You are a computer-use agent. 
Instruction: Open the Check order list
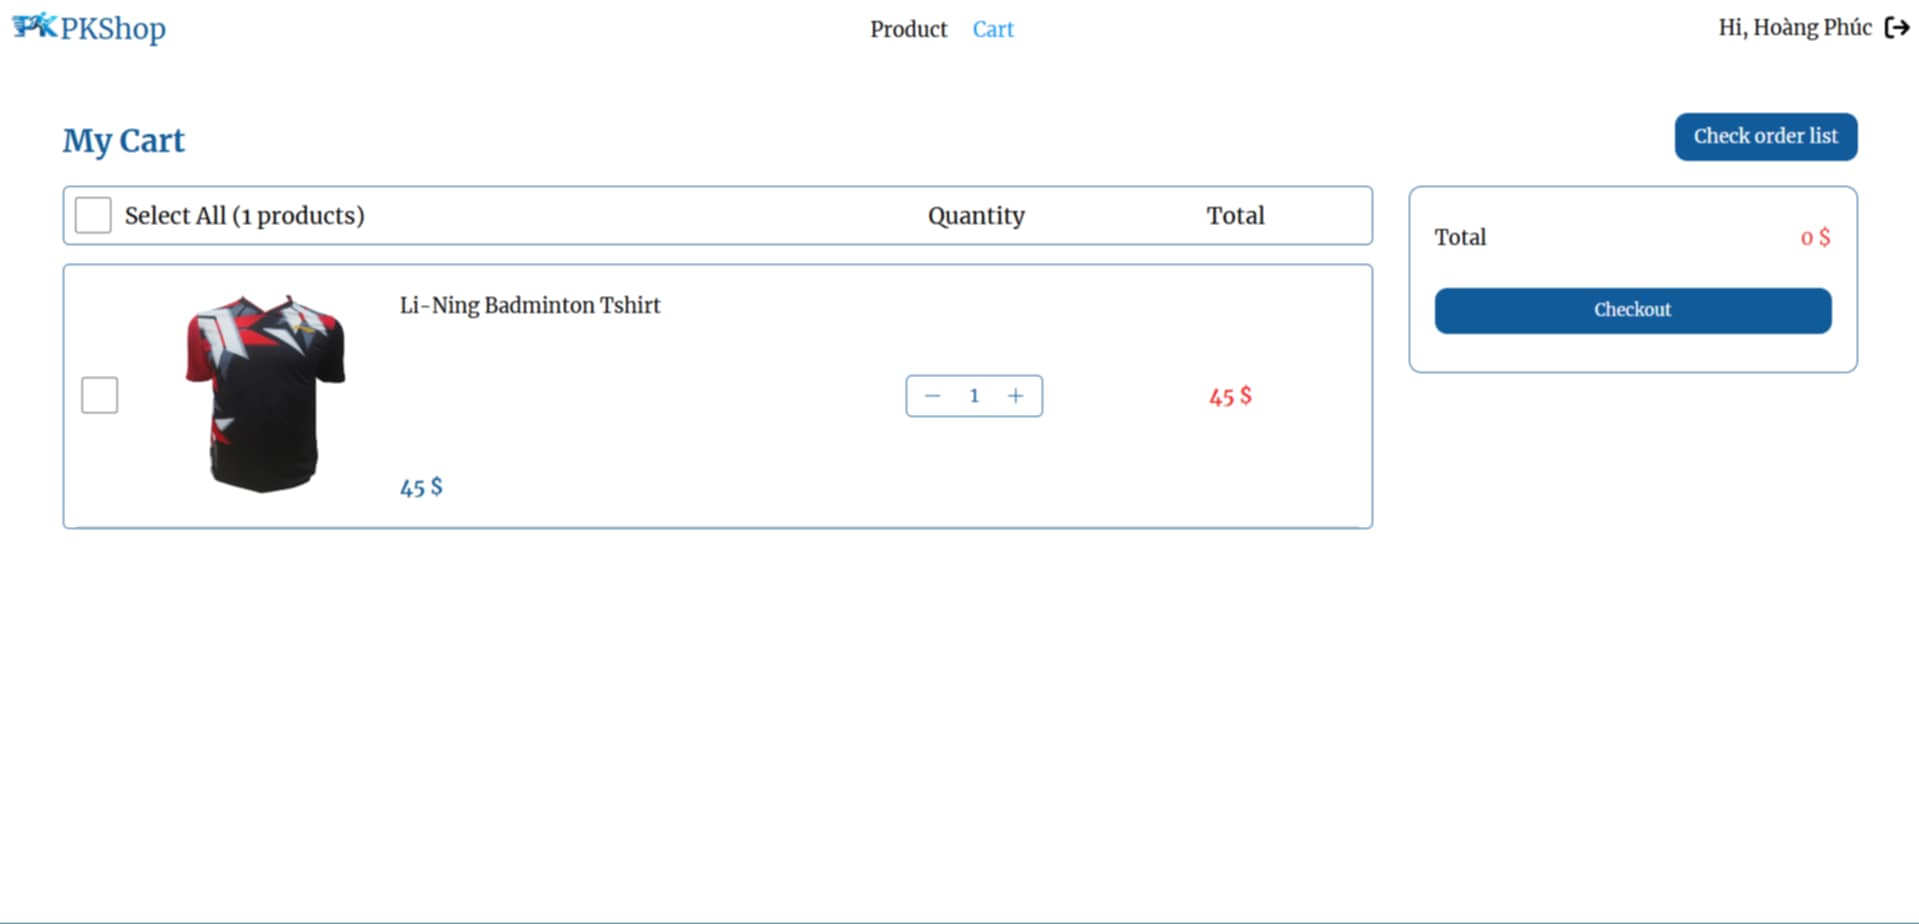1765,136
